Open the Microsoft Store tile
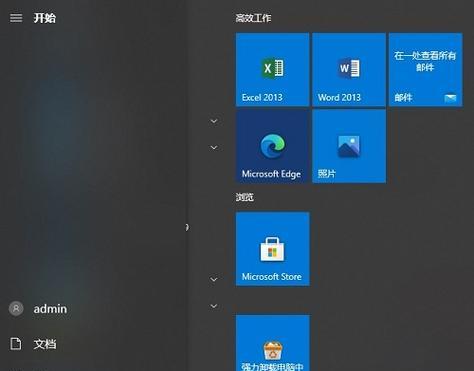Image resolution: width=474 pixels, height=371 pixels. (x=272, y=249)
